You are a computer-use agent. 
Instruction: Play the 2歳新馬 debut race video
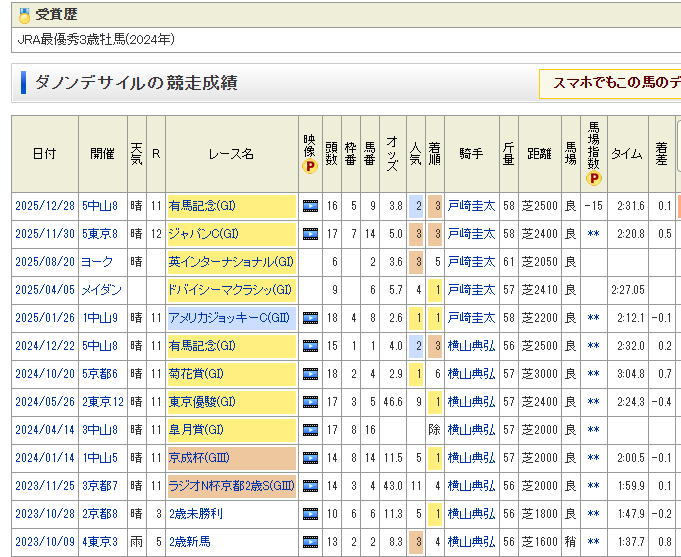pyautogui.click(x=310, y=542)
